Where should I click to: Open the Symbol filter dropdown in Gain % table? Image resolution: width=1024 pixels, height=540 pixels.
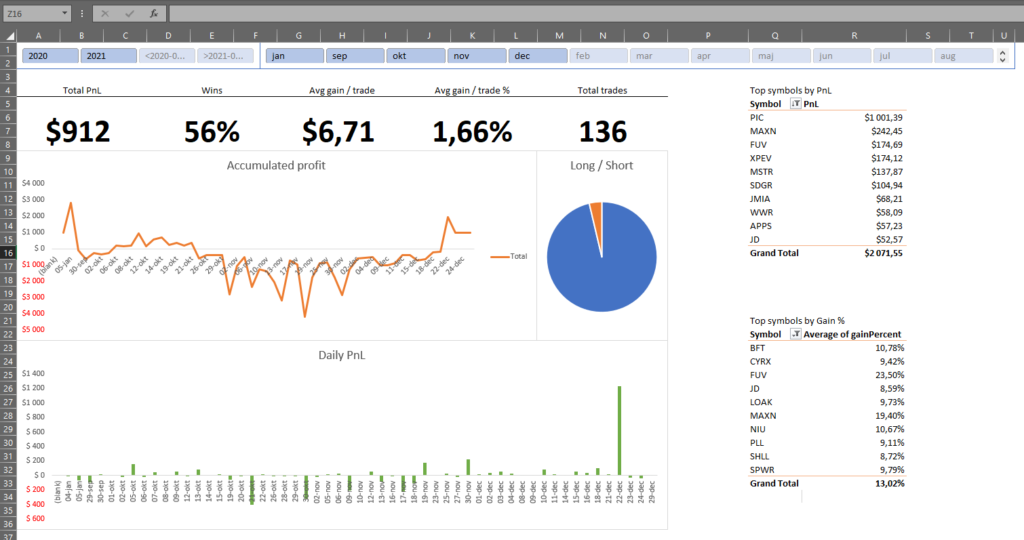pyautogui.click(x=795, y=334)
